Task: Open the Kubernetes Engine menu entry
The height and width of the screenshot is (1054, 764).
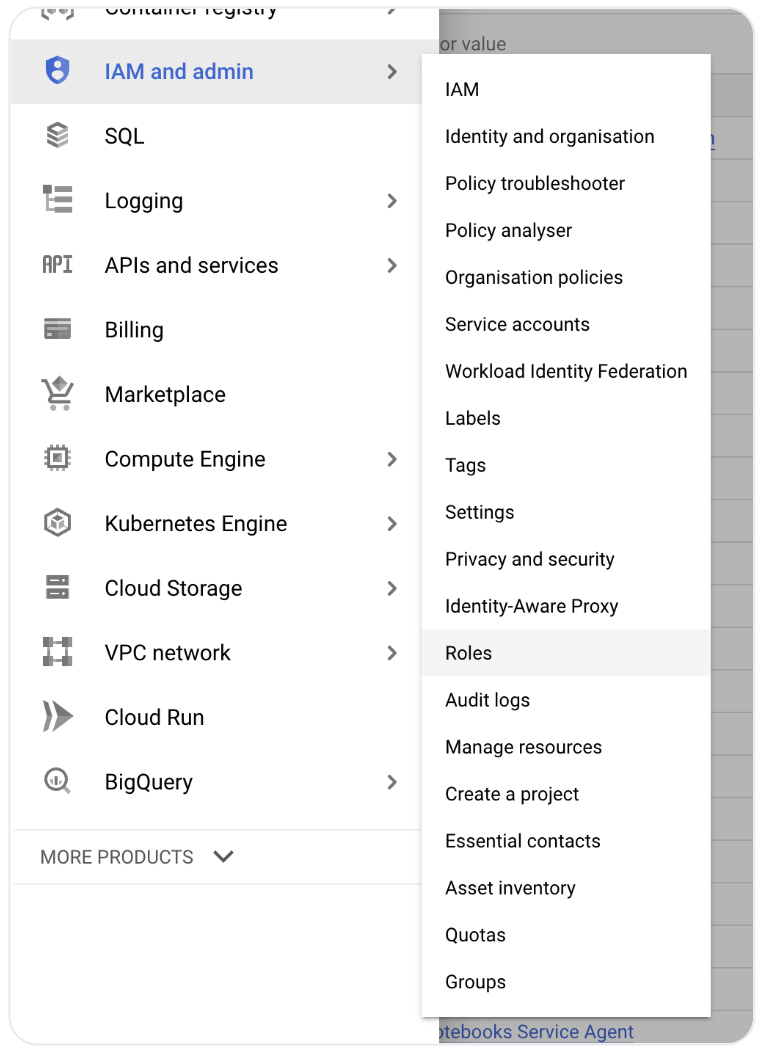Action: tap(216, 524)
